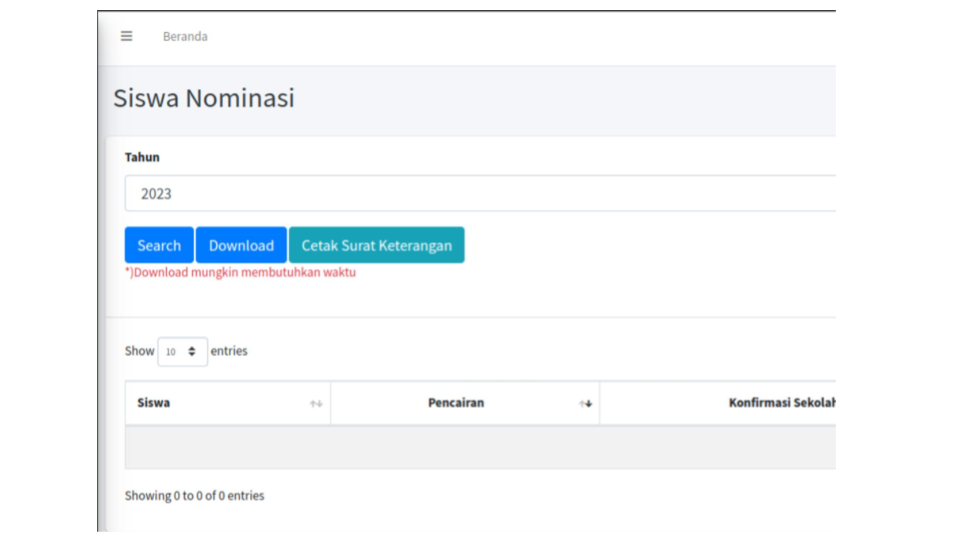Click the Showing 0 to 0 entries text
The image size is (960, 540).
tap(195, 495)
